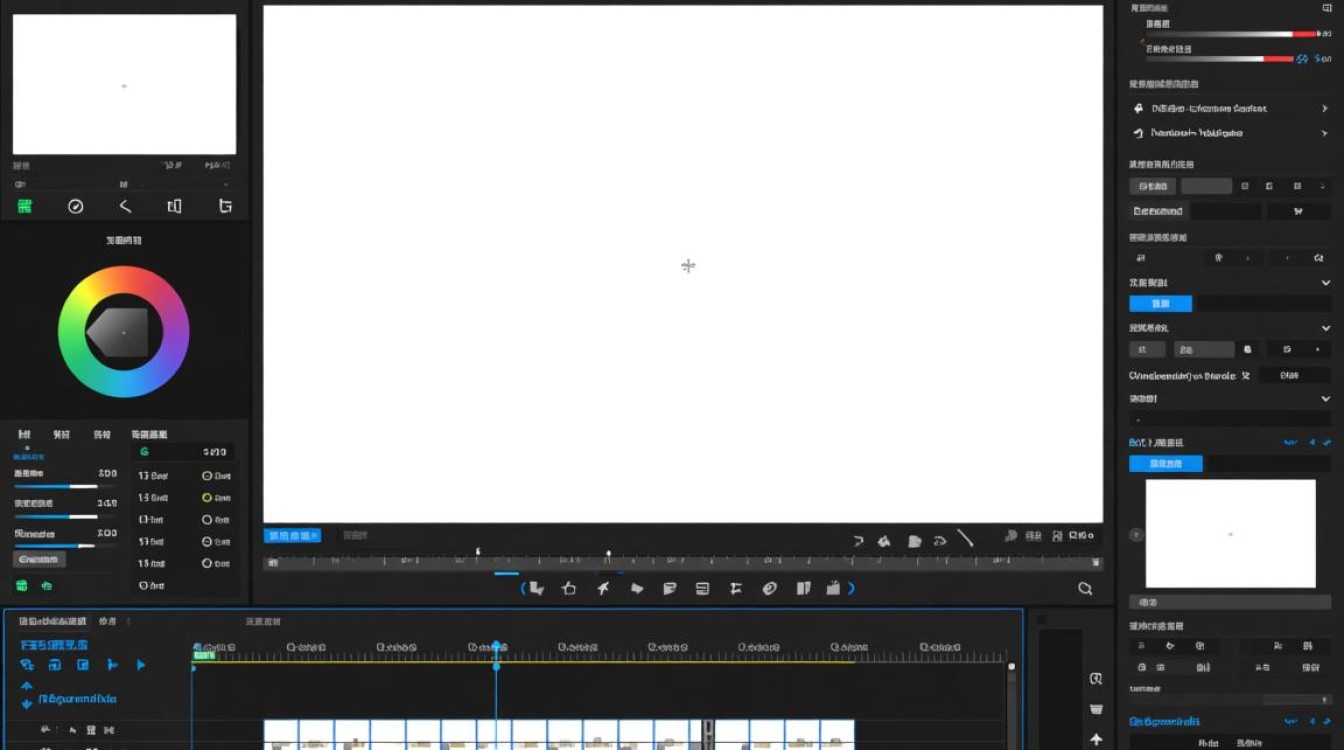
Task: Toggle the first yellow circle in the left list
Action: pyautogui.click(x=207, y=476)
